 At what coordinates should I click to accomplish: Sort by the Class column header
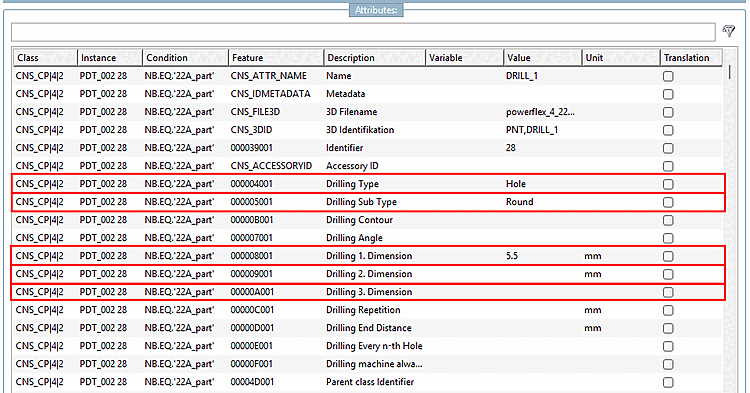pyautogui.click(x=45, y=57)
